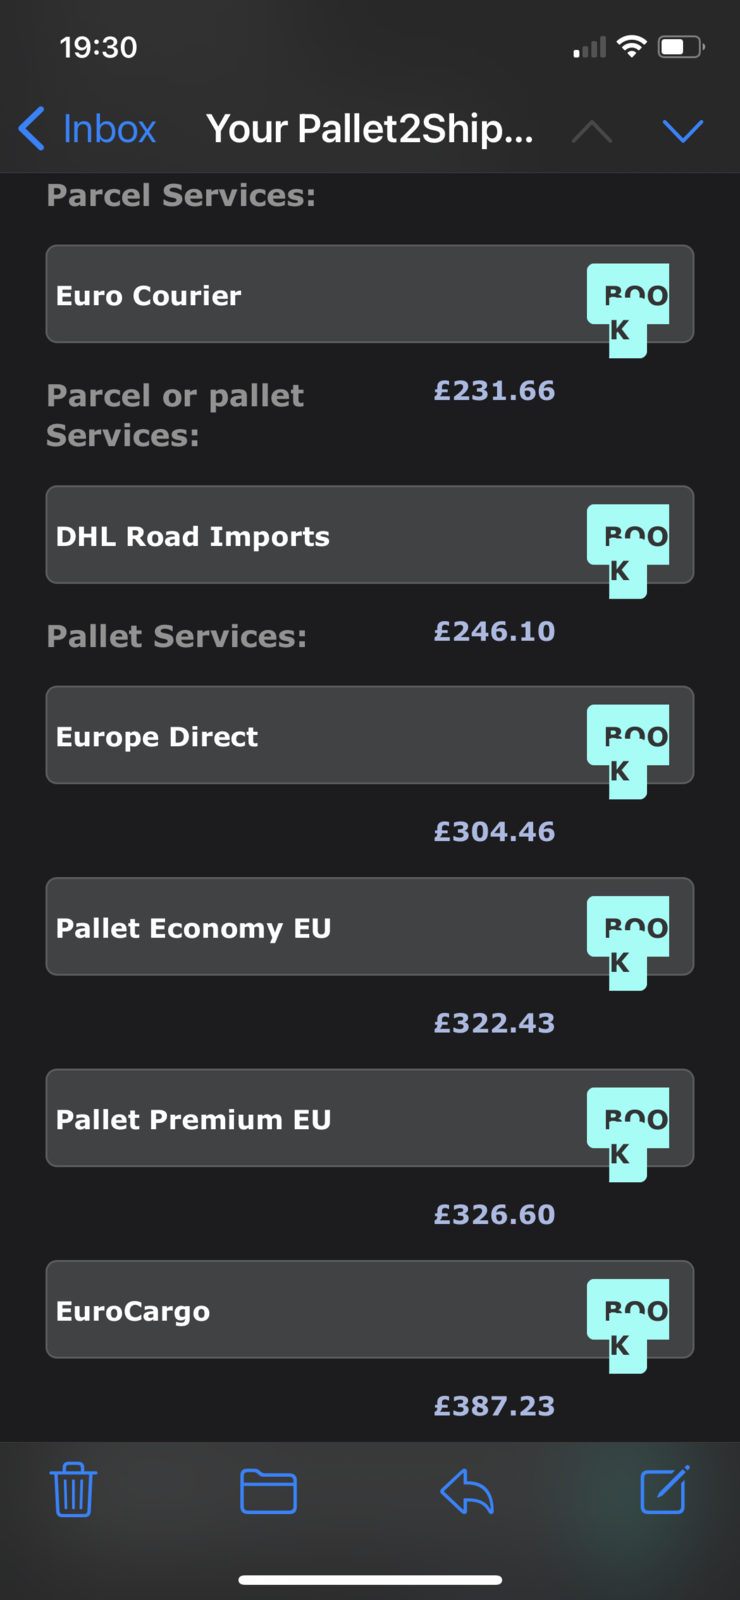
Task: Tap the trash icon to delete email
Action: [73, 1490]
